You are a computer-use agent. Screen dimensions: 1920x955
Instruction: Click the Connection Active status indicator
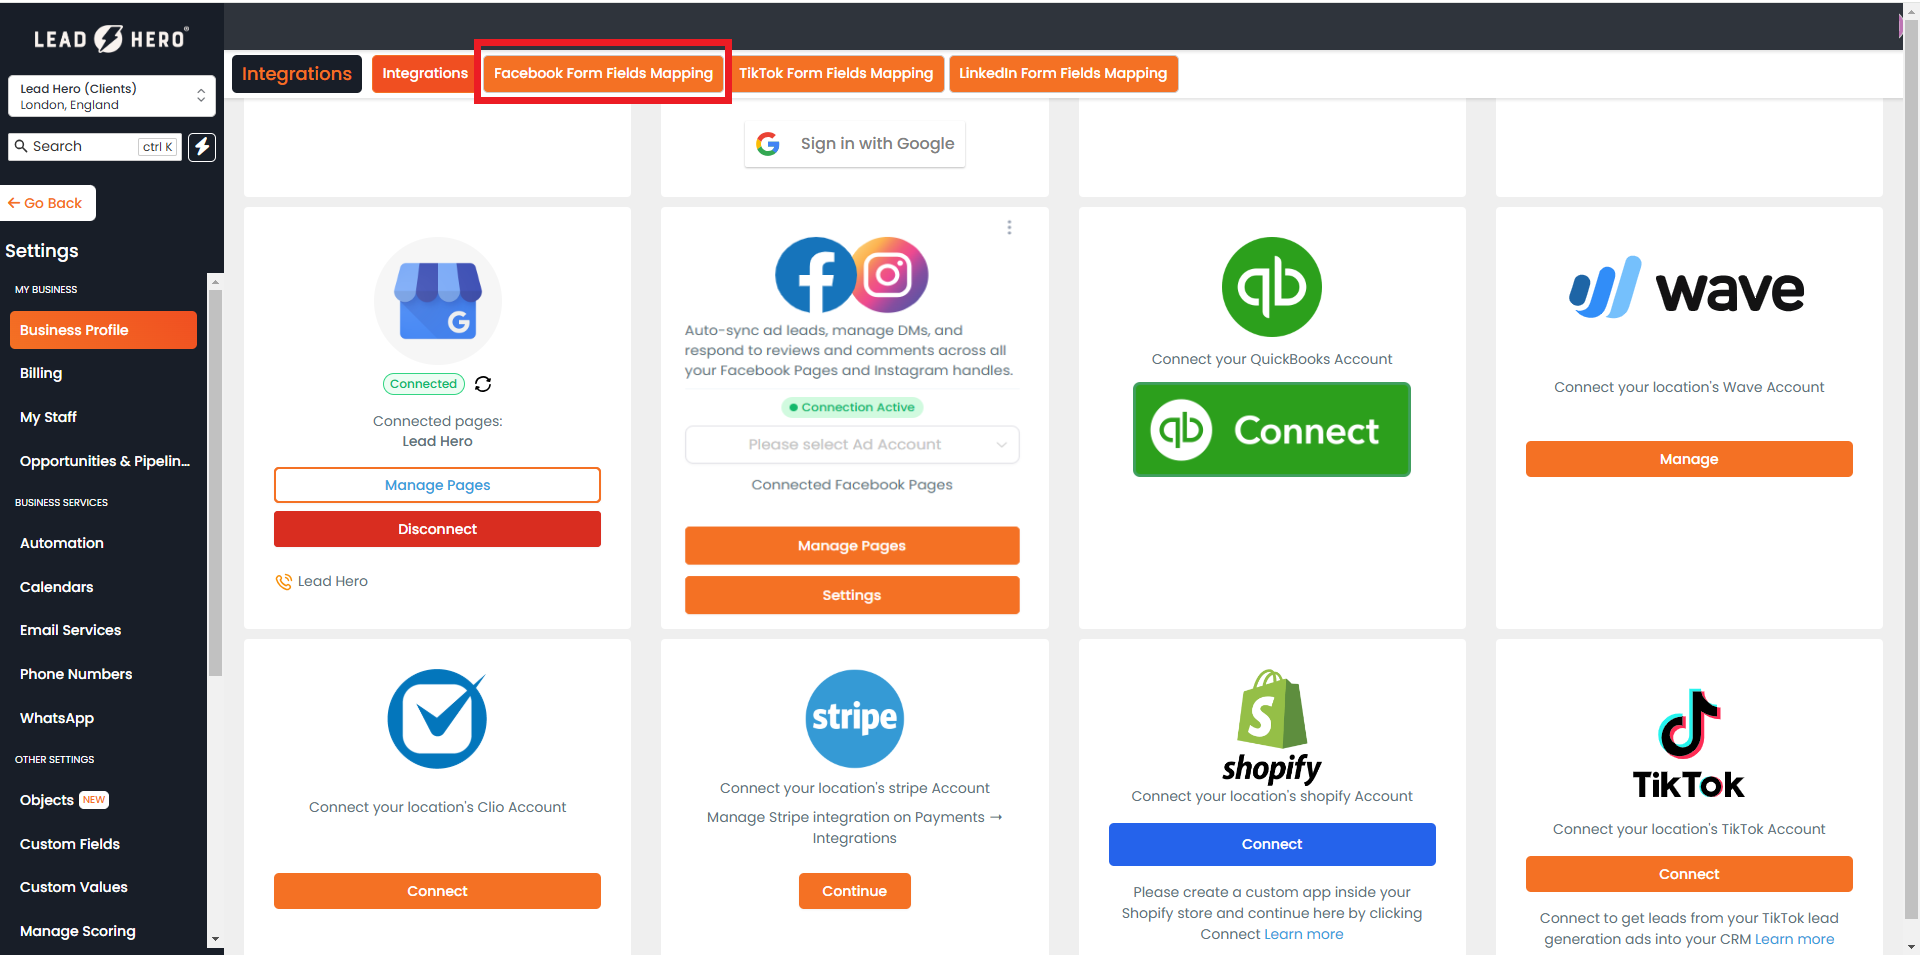pos(852,407)
